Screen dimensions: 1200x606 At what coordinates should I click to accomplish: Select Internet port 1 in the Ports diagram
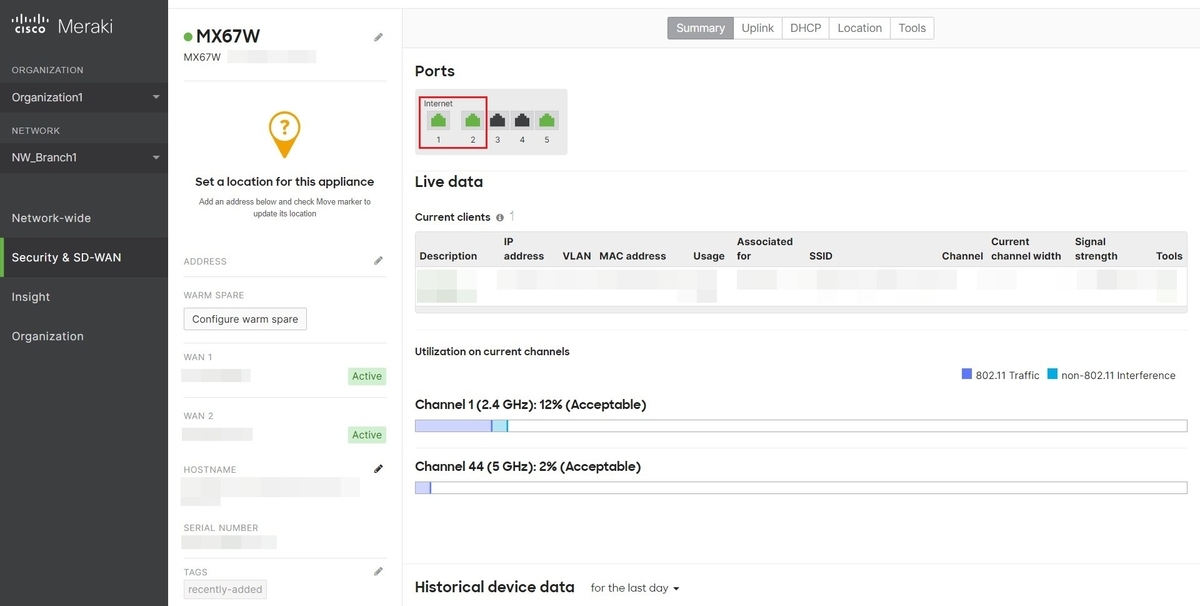[438, 120]
